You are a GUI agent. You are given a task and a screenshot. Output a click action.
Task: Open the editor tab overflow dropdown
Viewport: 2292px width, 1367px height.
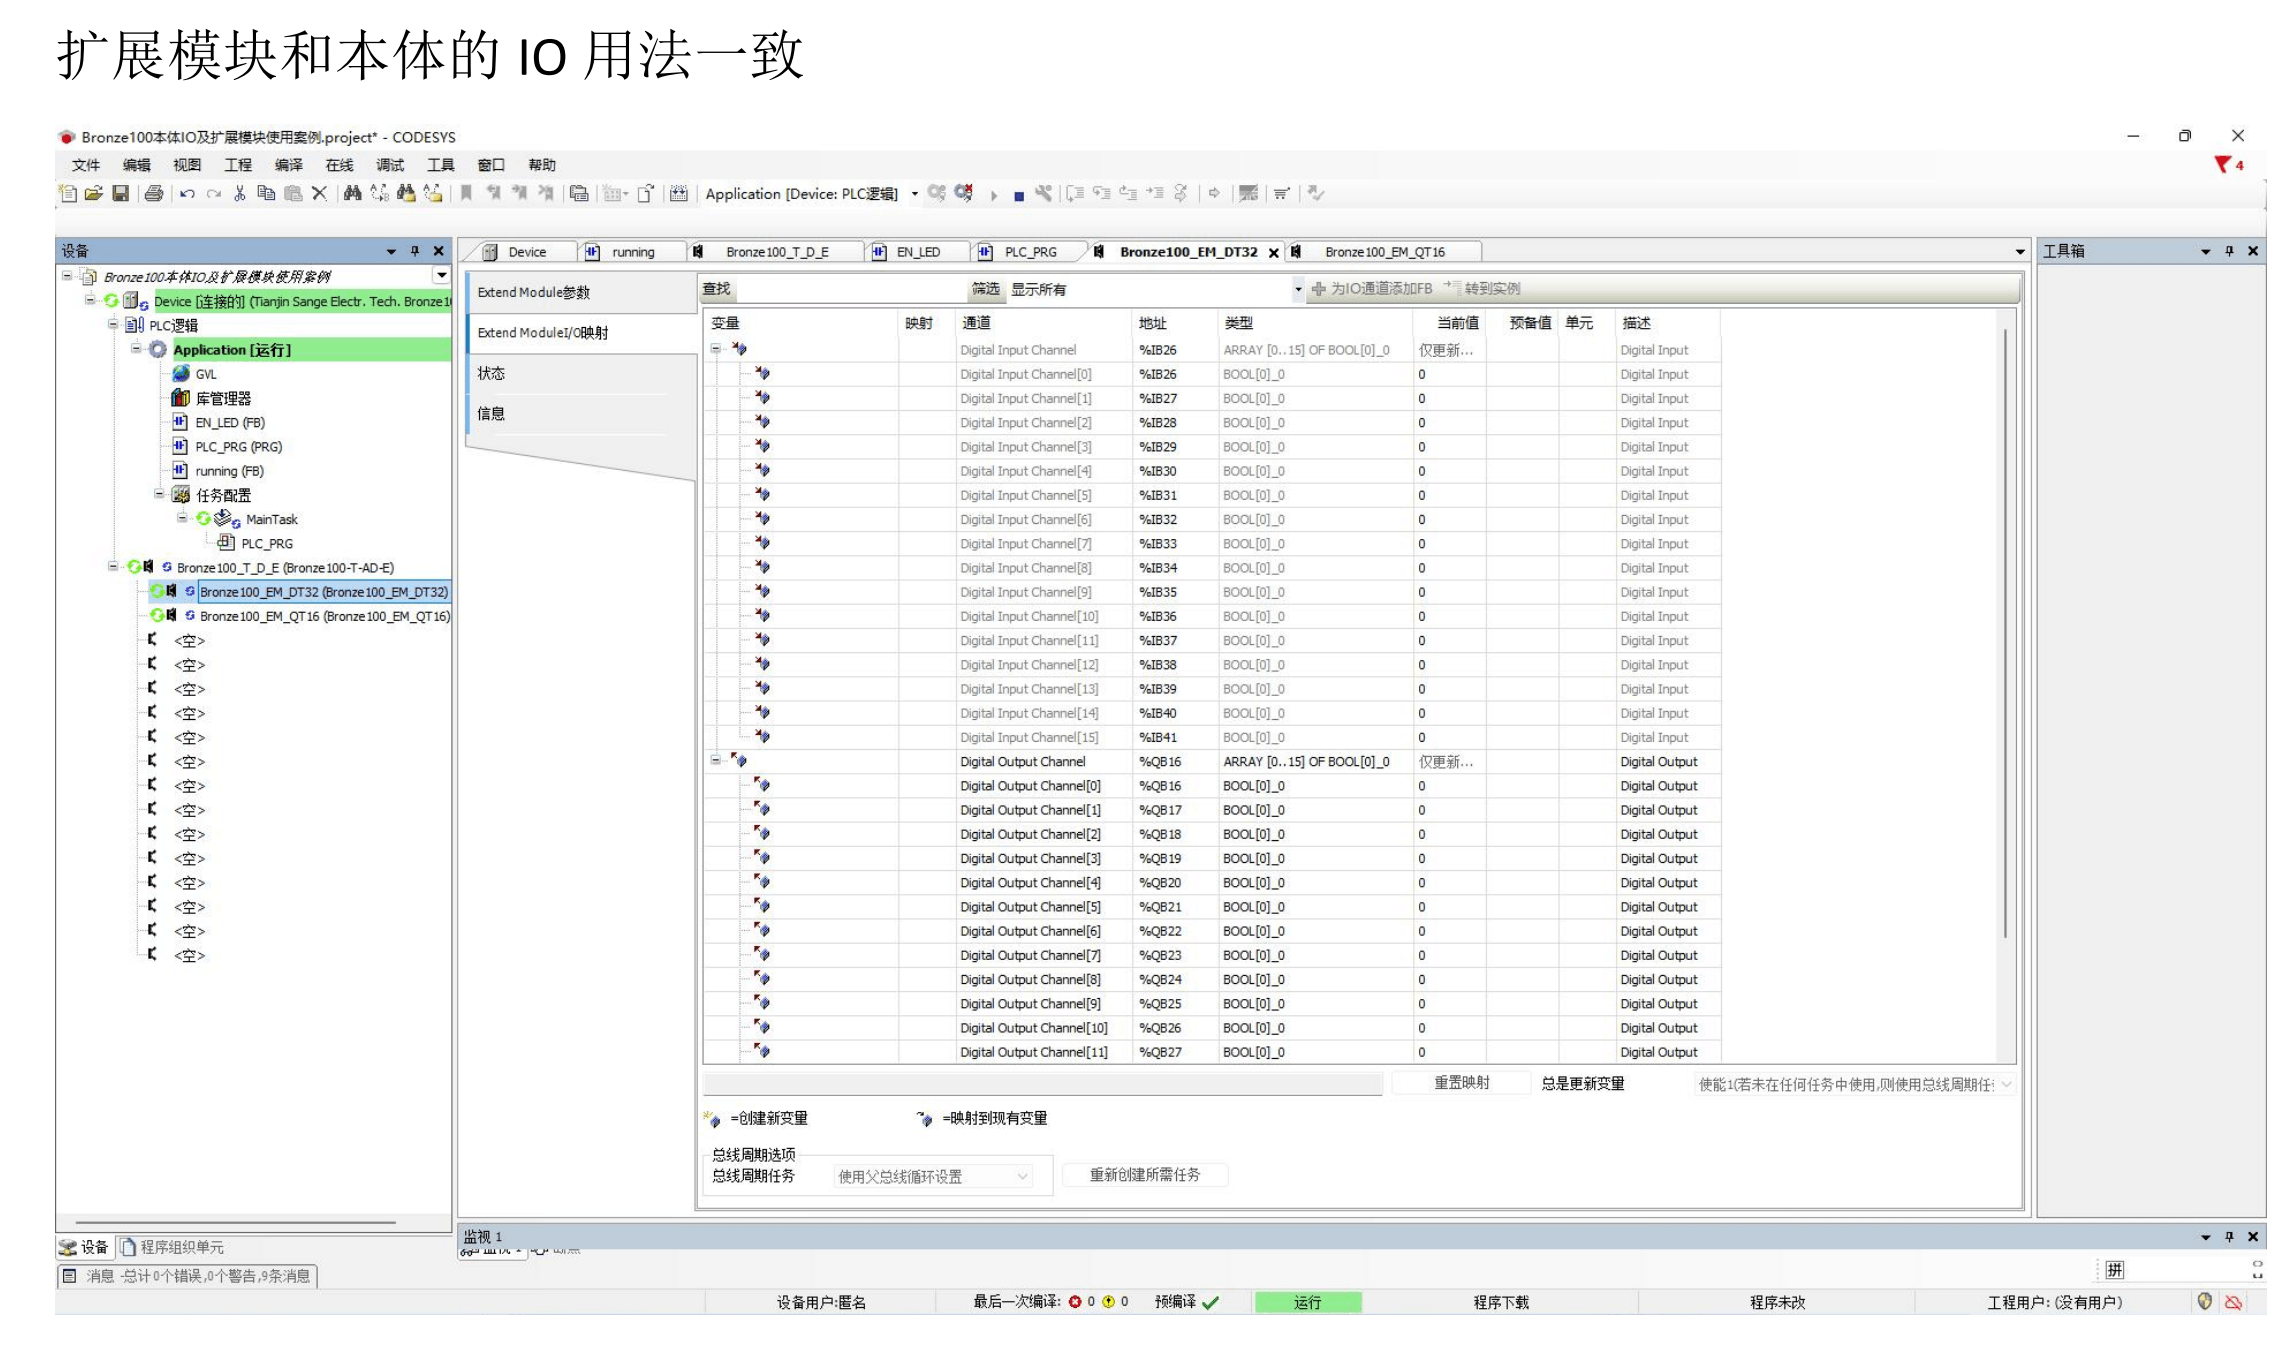2020,252
